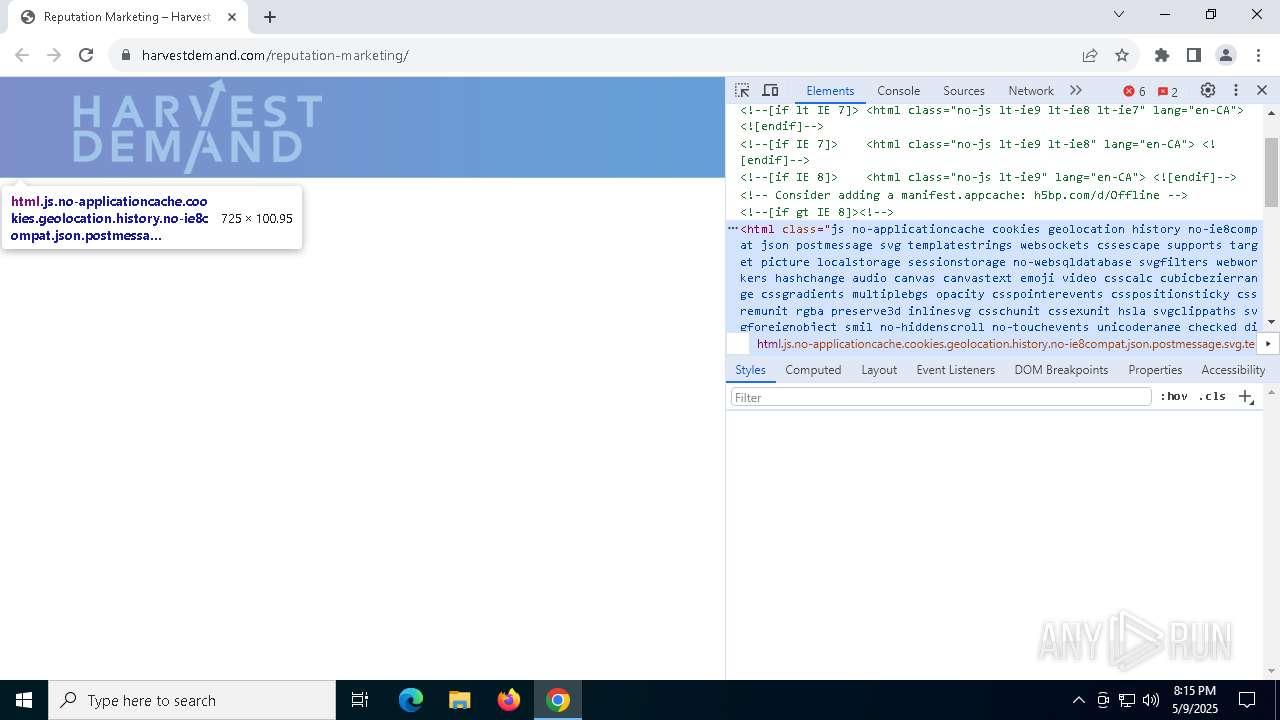1280x720 pixels.
Task: Open DevTools settings gear
Action: click(1208, 90)
